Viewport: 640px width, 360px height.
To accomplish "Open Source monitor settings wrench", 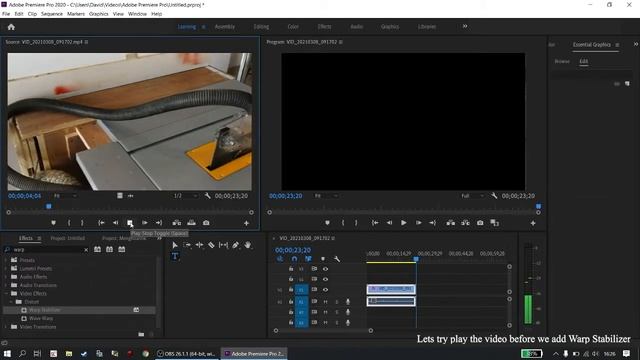I will (207, 196).
